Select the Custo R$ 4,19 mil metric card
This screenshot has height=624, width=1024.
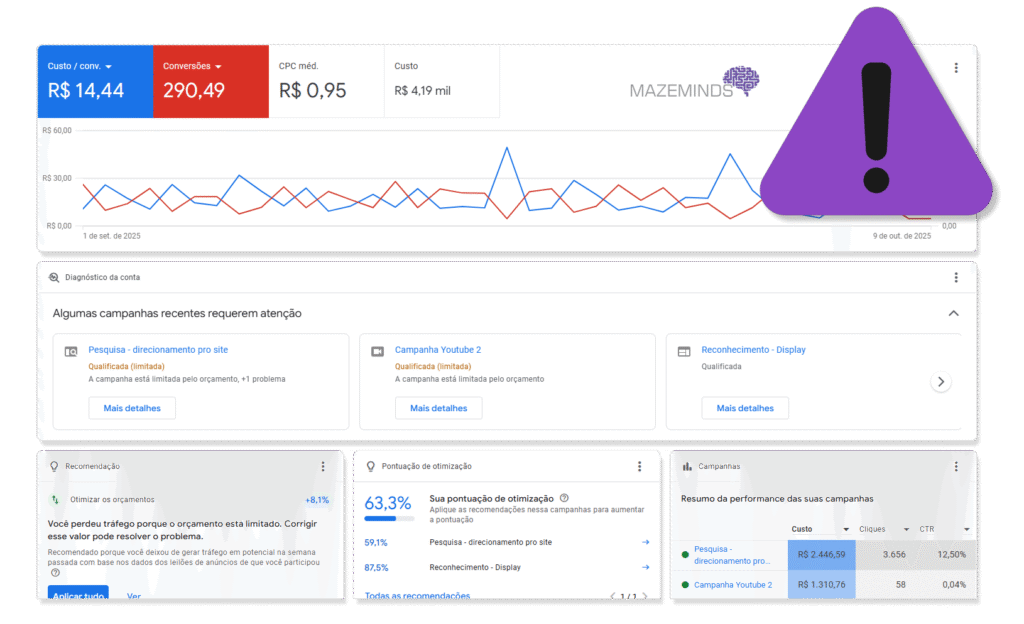(441, 82)
